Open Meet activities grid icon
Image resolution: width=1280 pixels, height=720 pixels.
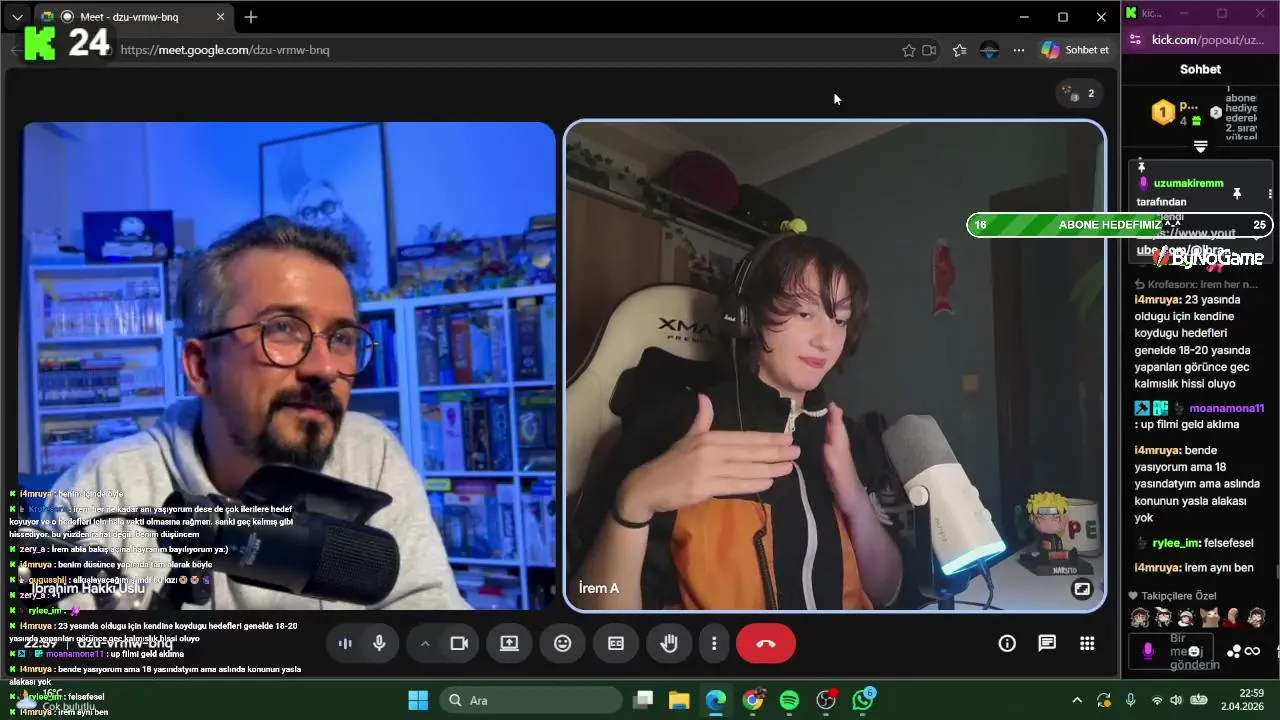tap(1087, 644)
